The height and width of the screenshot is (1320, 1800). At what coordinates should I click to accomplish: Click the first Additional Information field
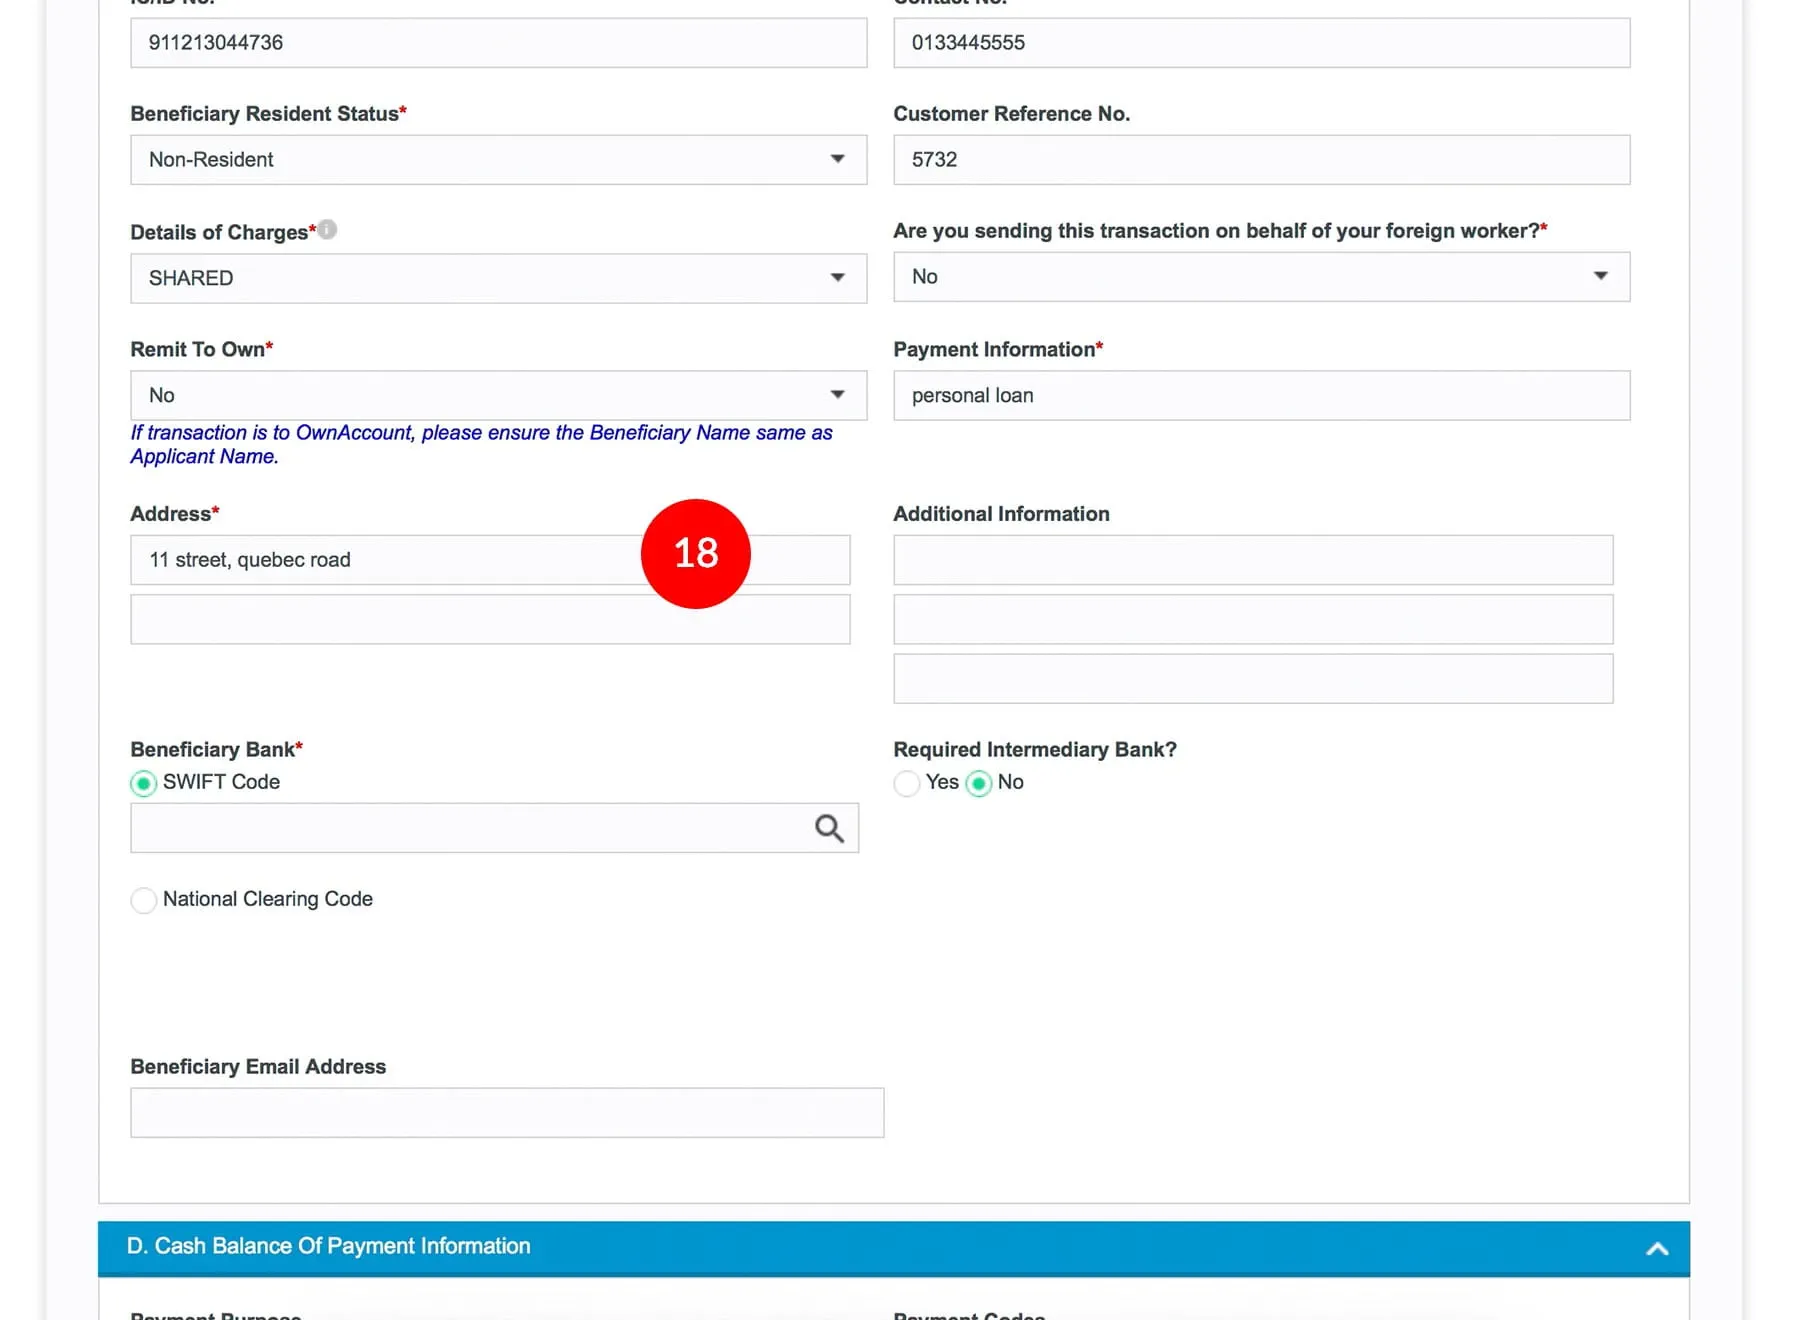click(x=1253, y=560)
